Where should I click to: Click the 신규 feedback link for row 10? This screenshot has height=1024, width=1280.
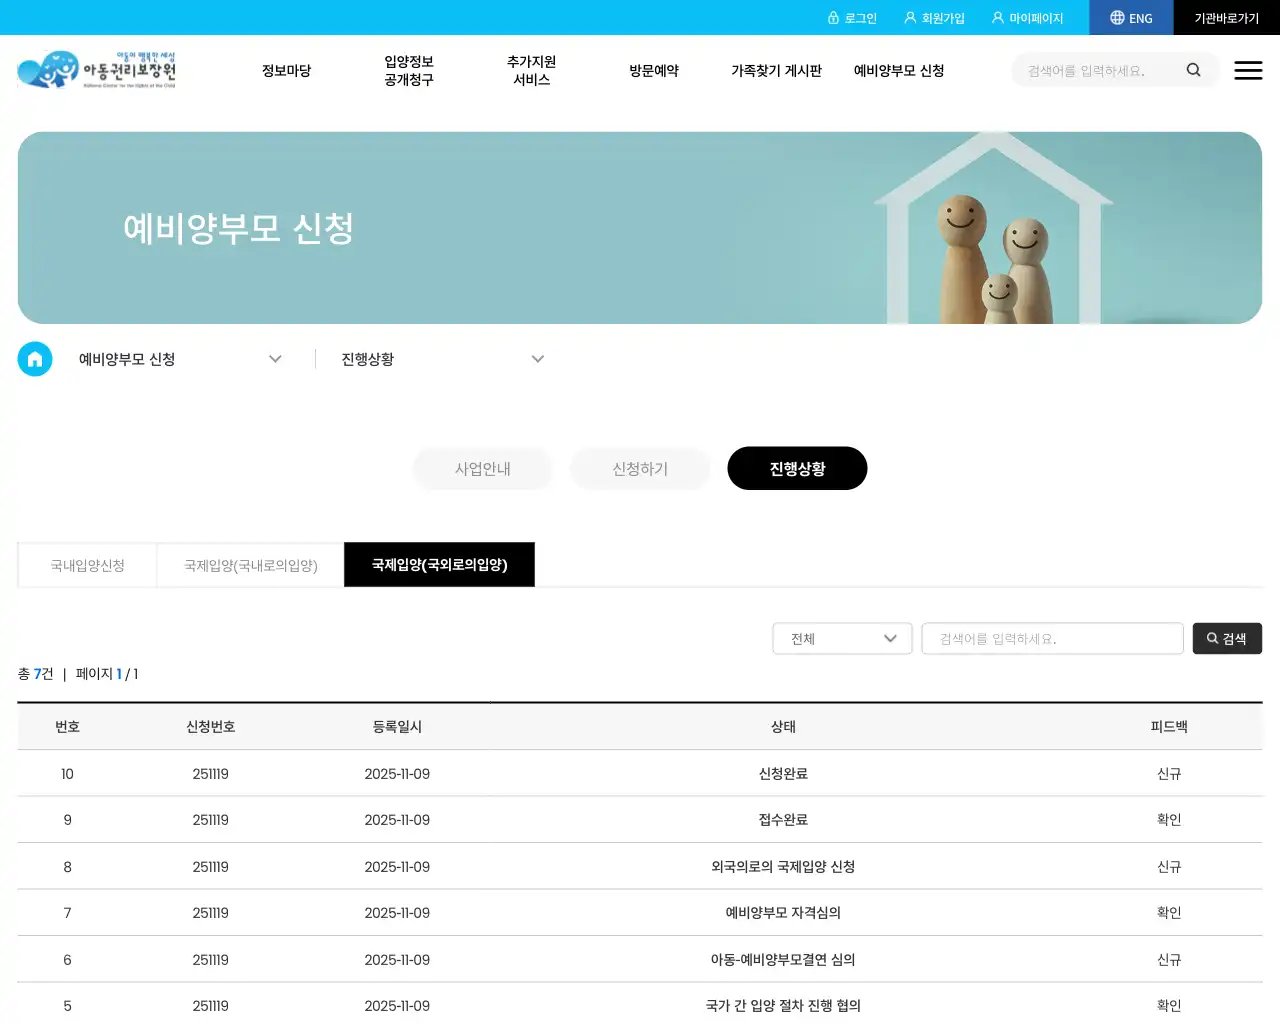(1168, 773)
